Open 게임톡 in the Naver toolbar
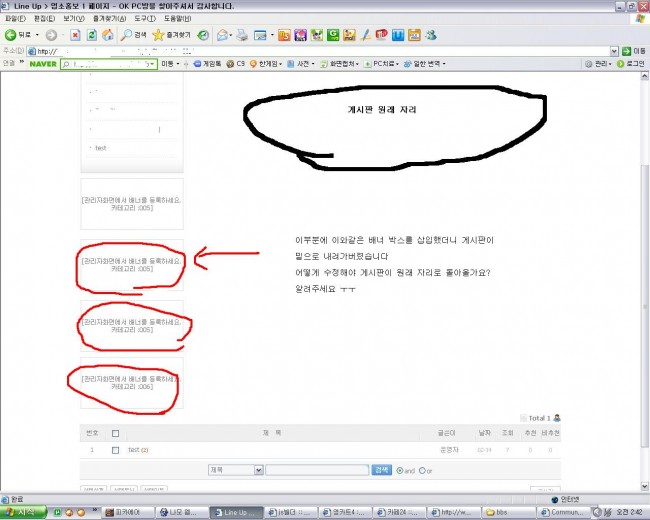 207,64
